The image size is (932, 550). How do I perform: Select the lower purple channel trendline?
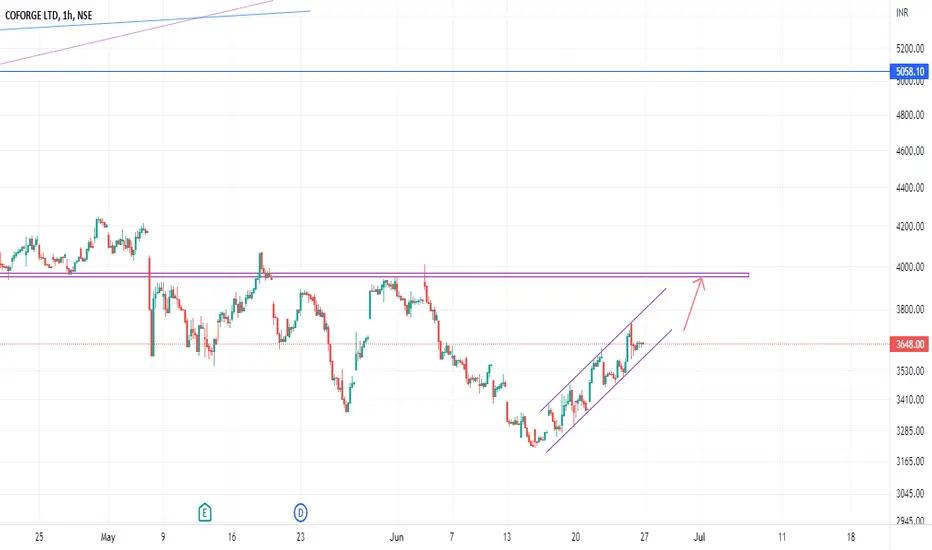[x=609, y=391]
